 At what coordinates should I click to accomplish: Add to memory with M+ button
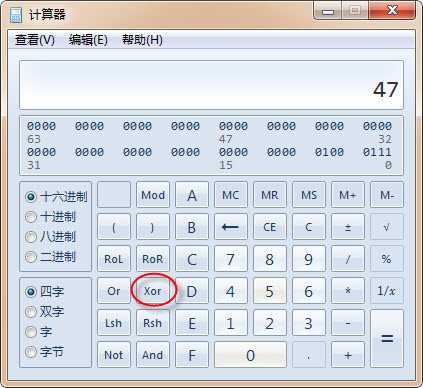tap(348, 195)
